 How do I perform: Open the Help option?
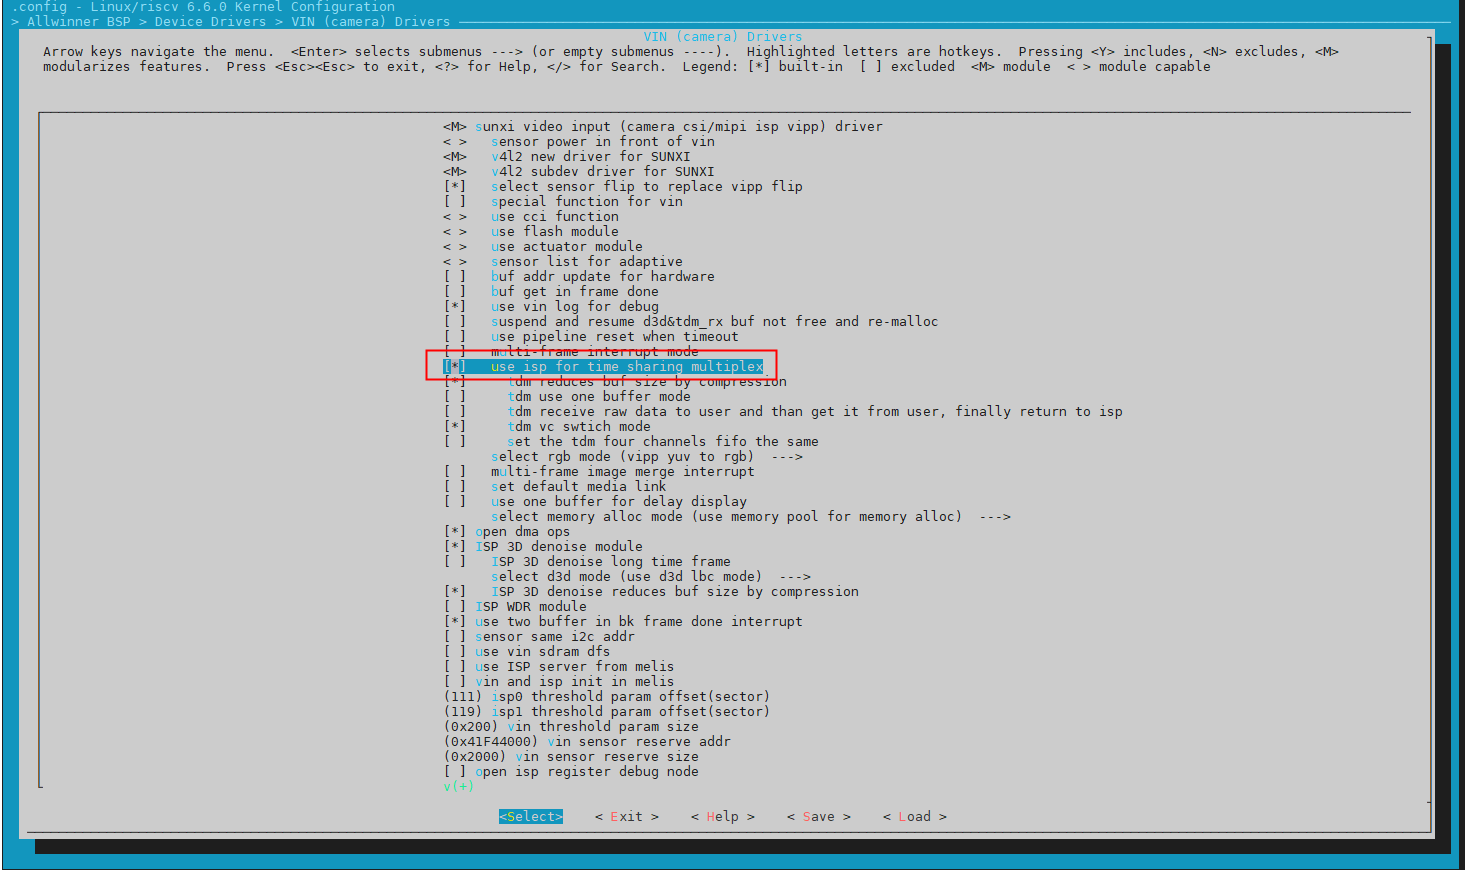pyautogui.click(x=722, y=817)
